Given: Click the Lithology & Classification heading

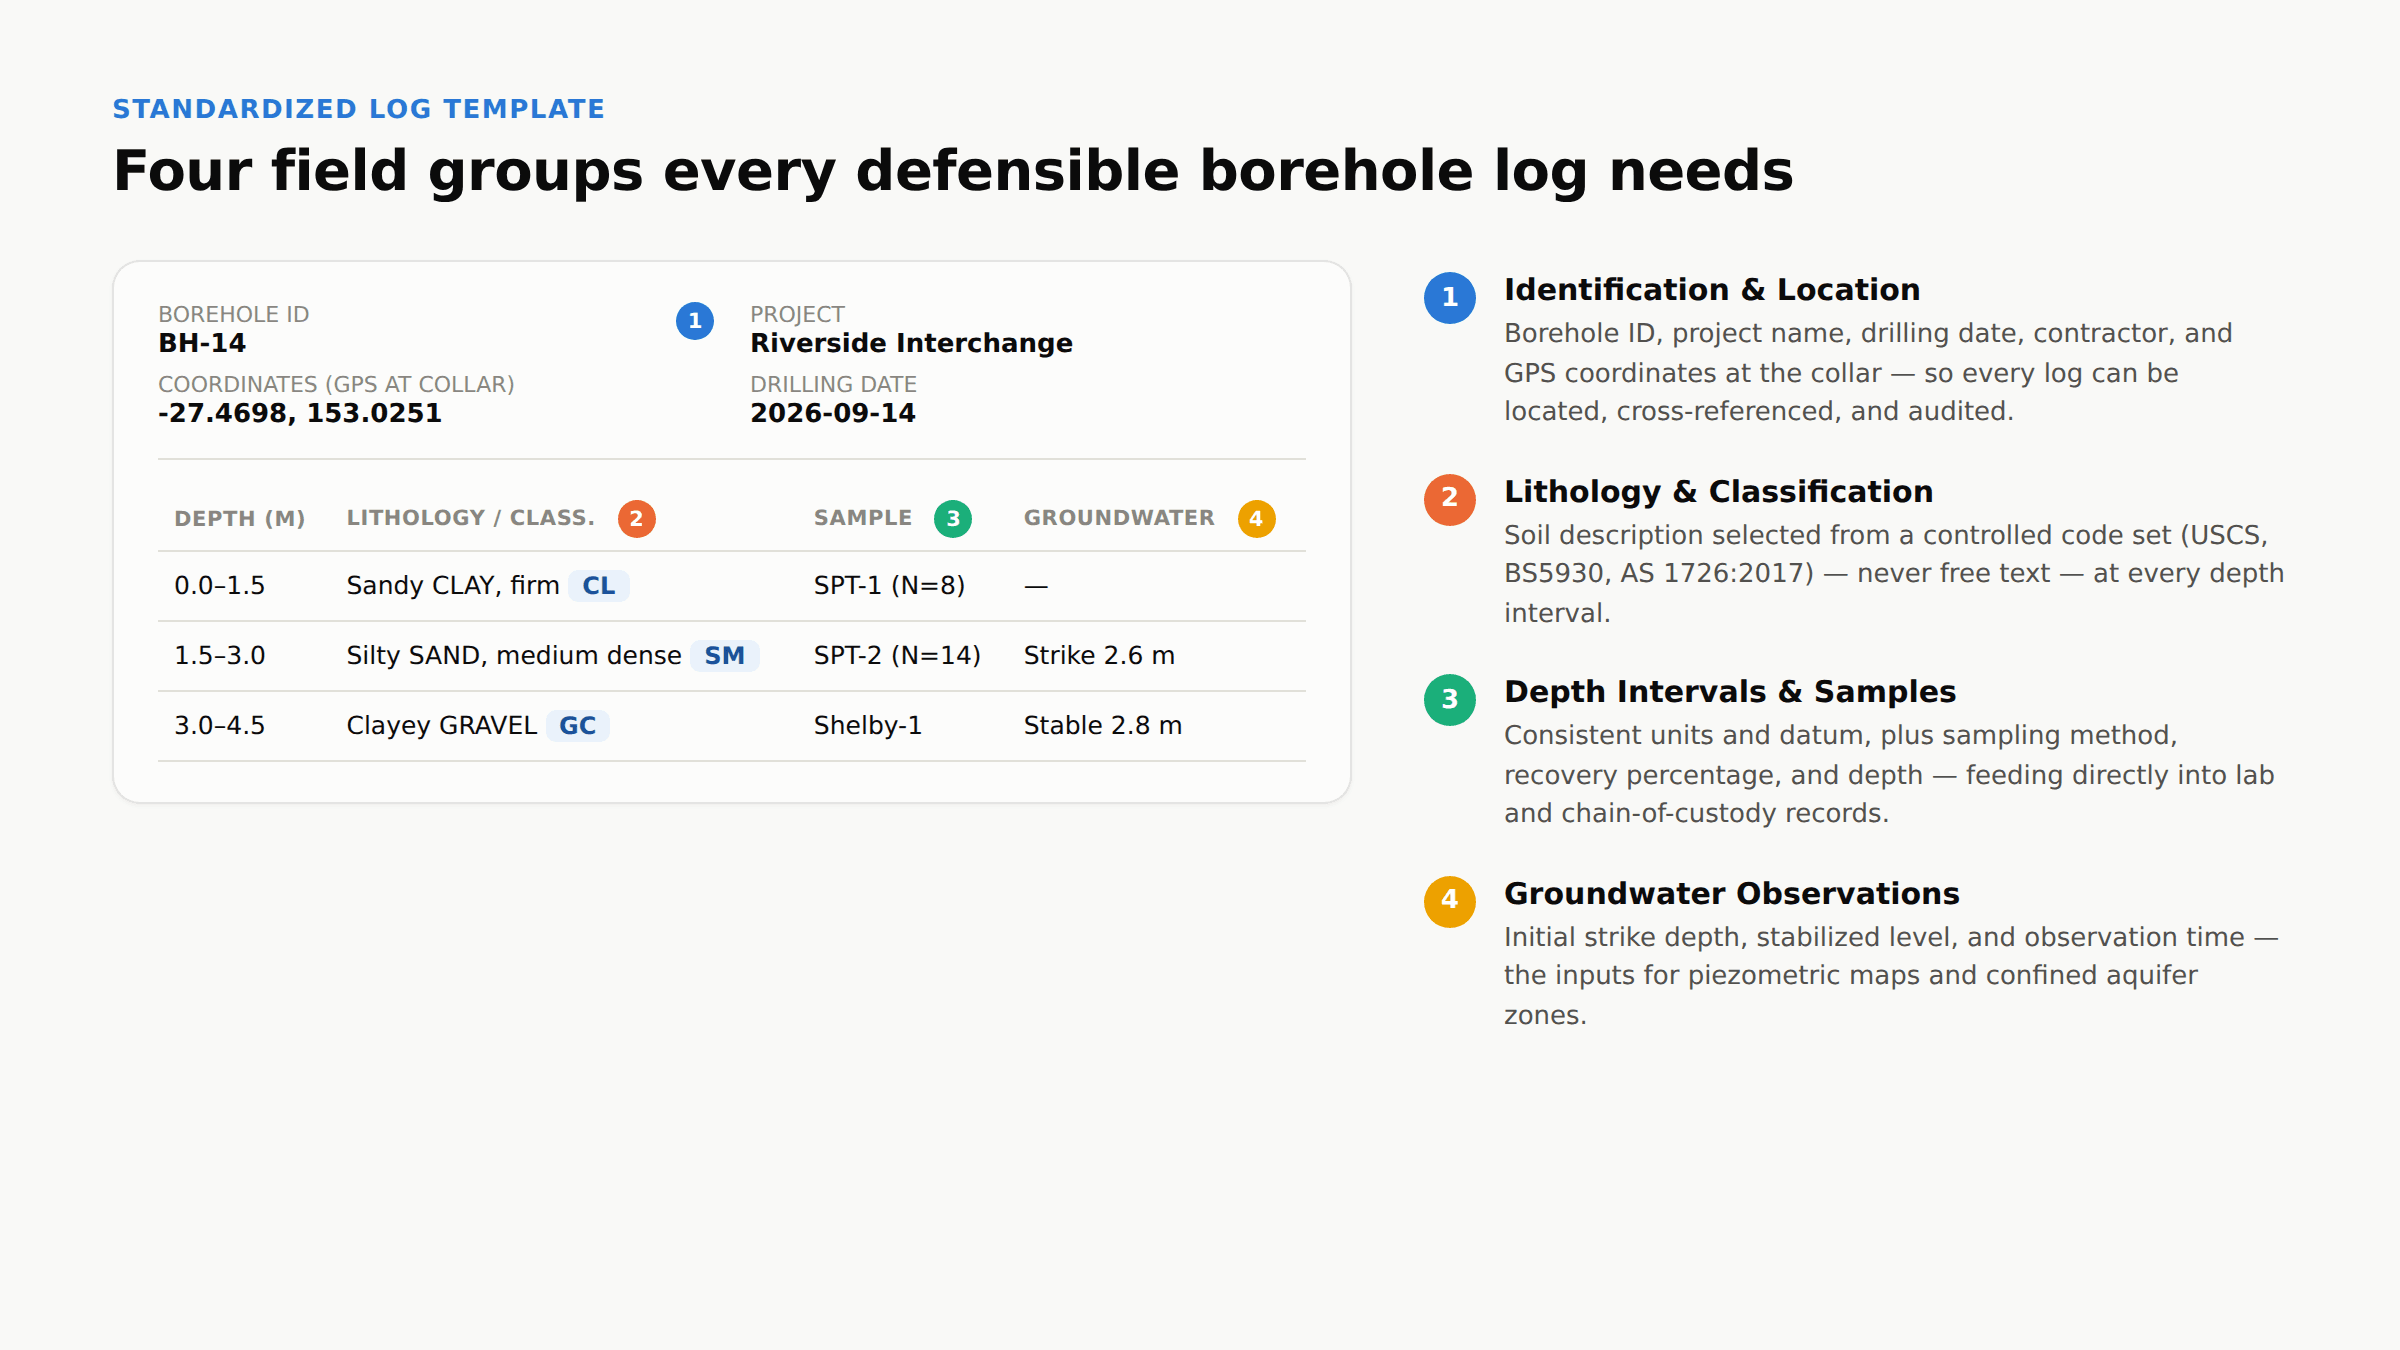Looking at the screenshot, I should (1719, 492).
